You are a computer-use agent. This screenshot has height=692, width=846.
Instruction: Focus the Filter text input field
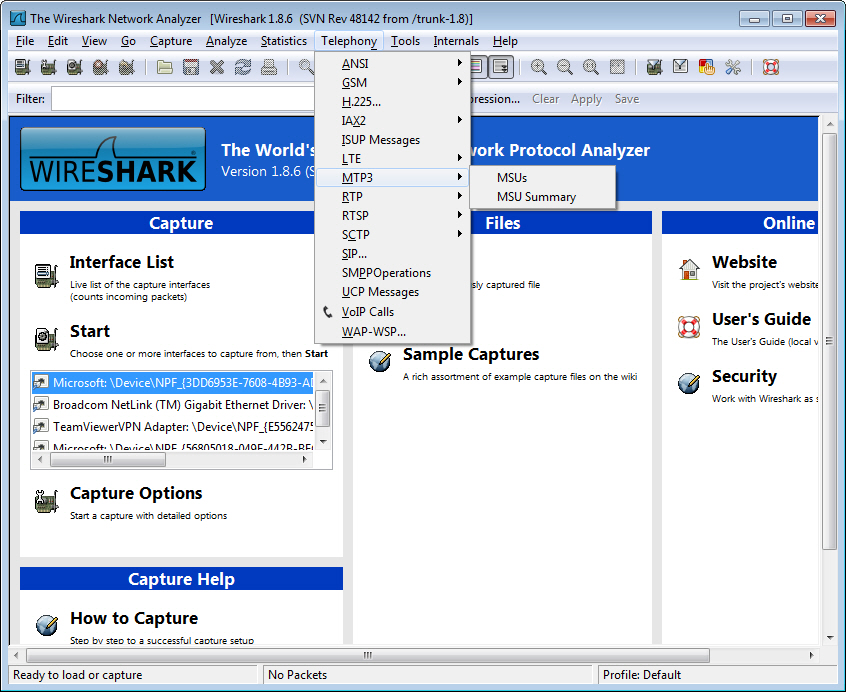pyautogui.click(x=183, y=99)
